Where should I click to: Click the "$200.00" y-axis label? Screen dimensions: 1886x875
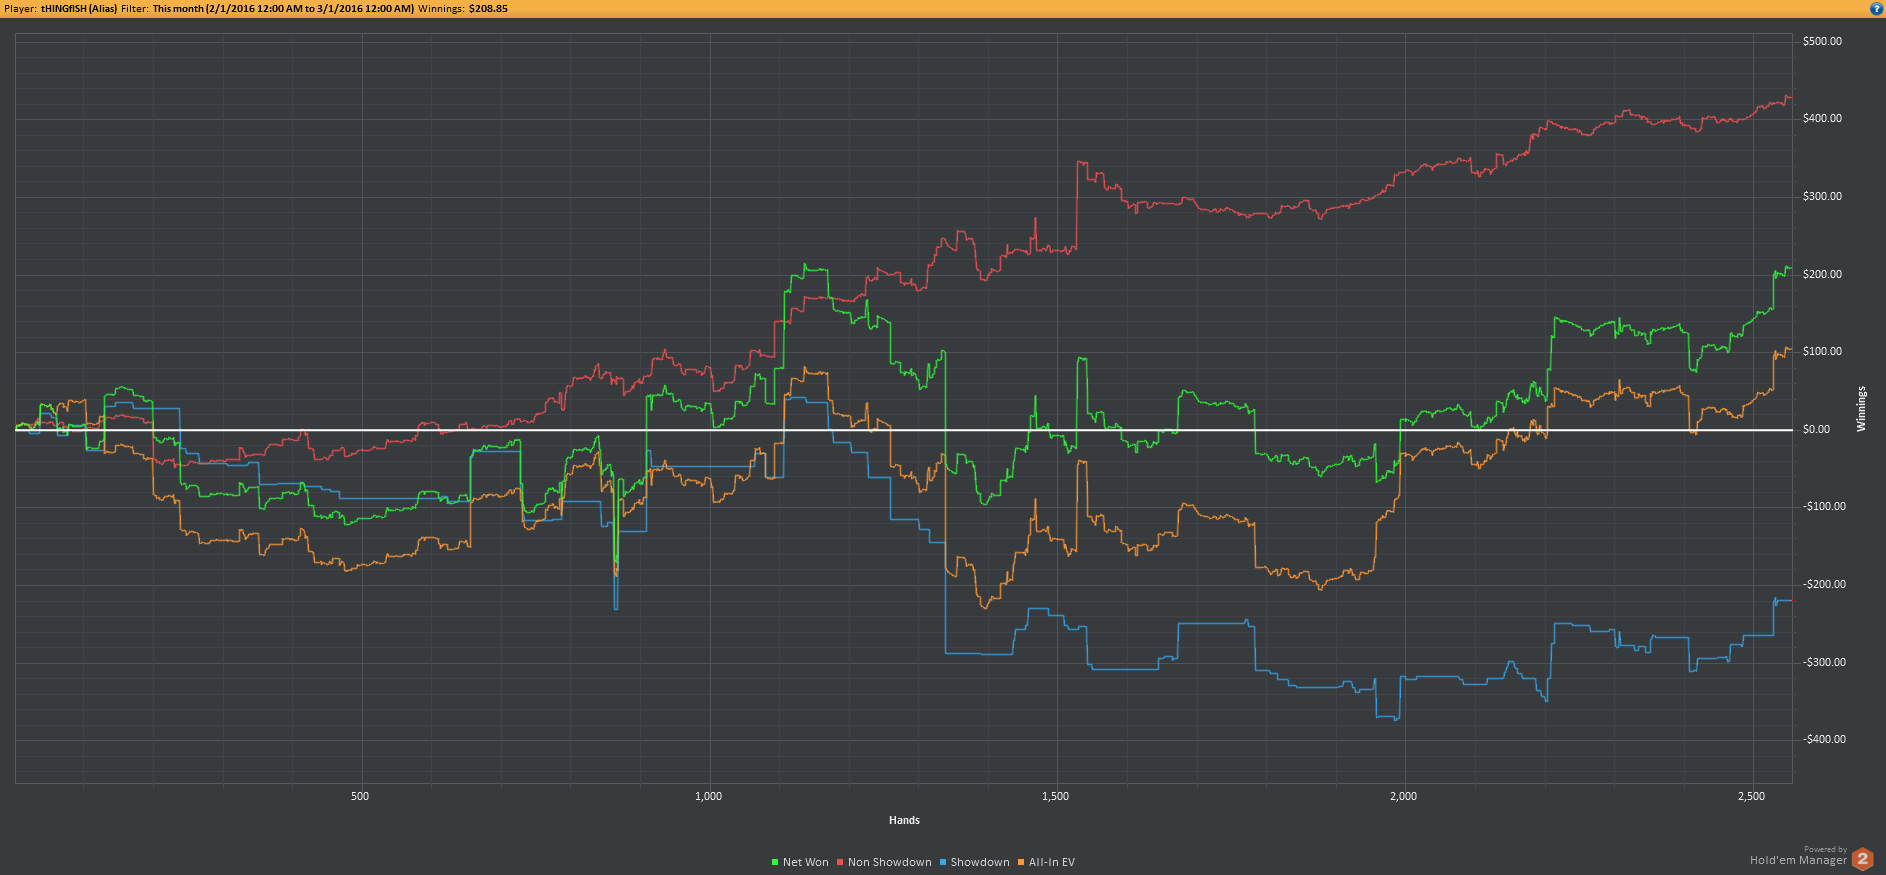coord(1822,274)
